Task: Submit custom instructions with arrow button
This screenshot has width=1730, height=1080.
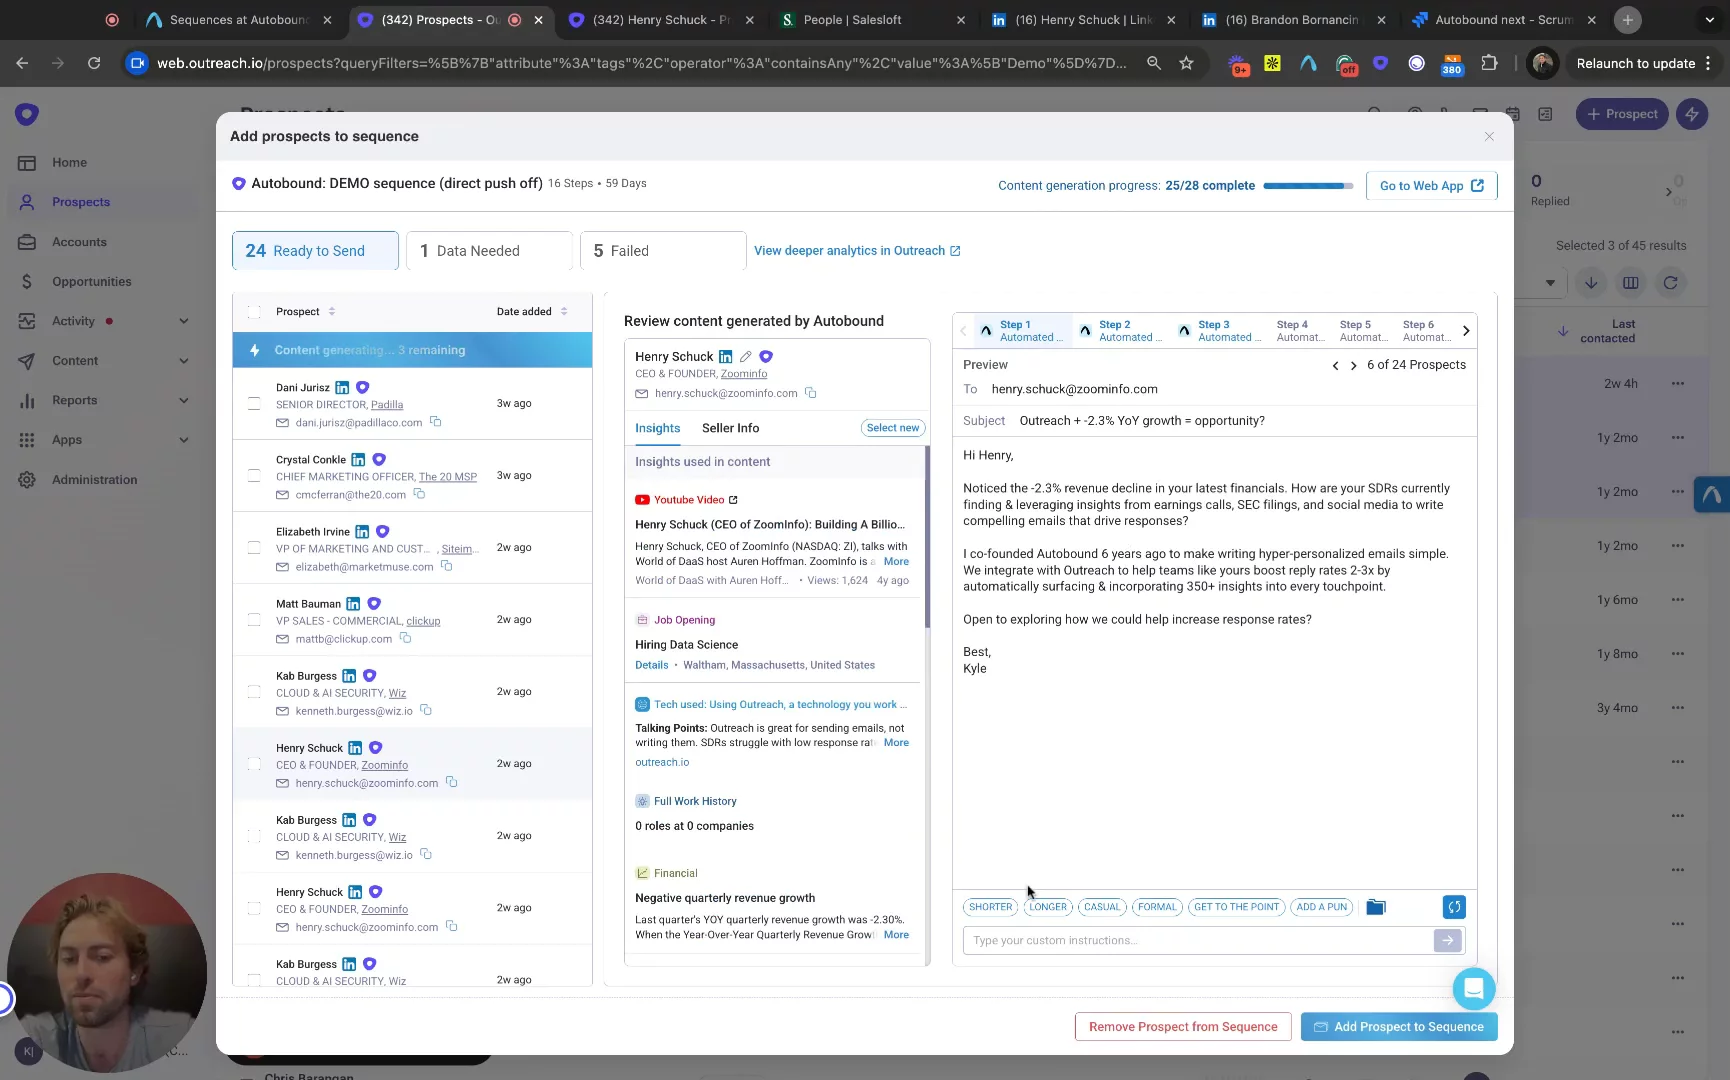Action: [1447, 940]
